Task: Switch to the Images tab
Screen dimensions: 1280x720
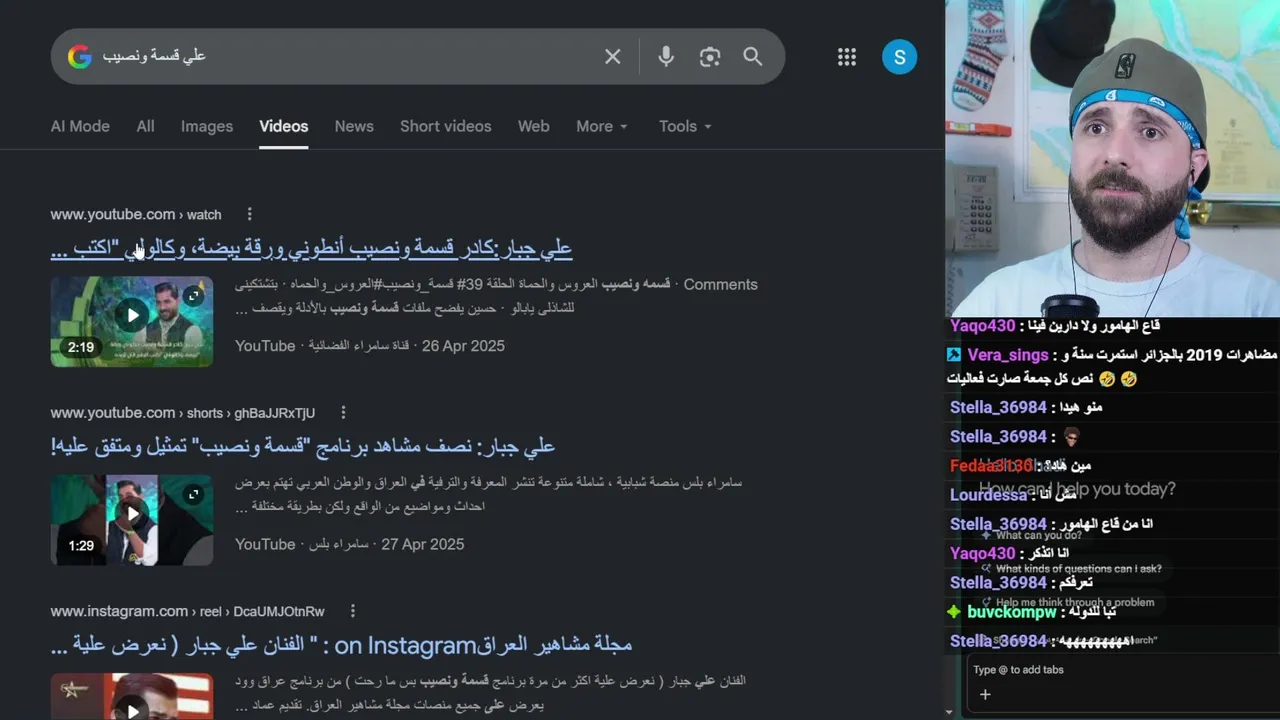Action: (x=207, y=126)
